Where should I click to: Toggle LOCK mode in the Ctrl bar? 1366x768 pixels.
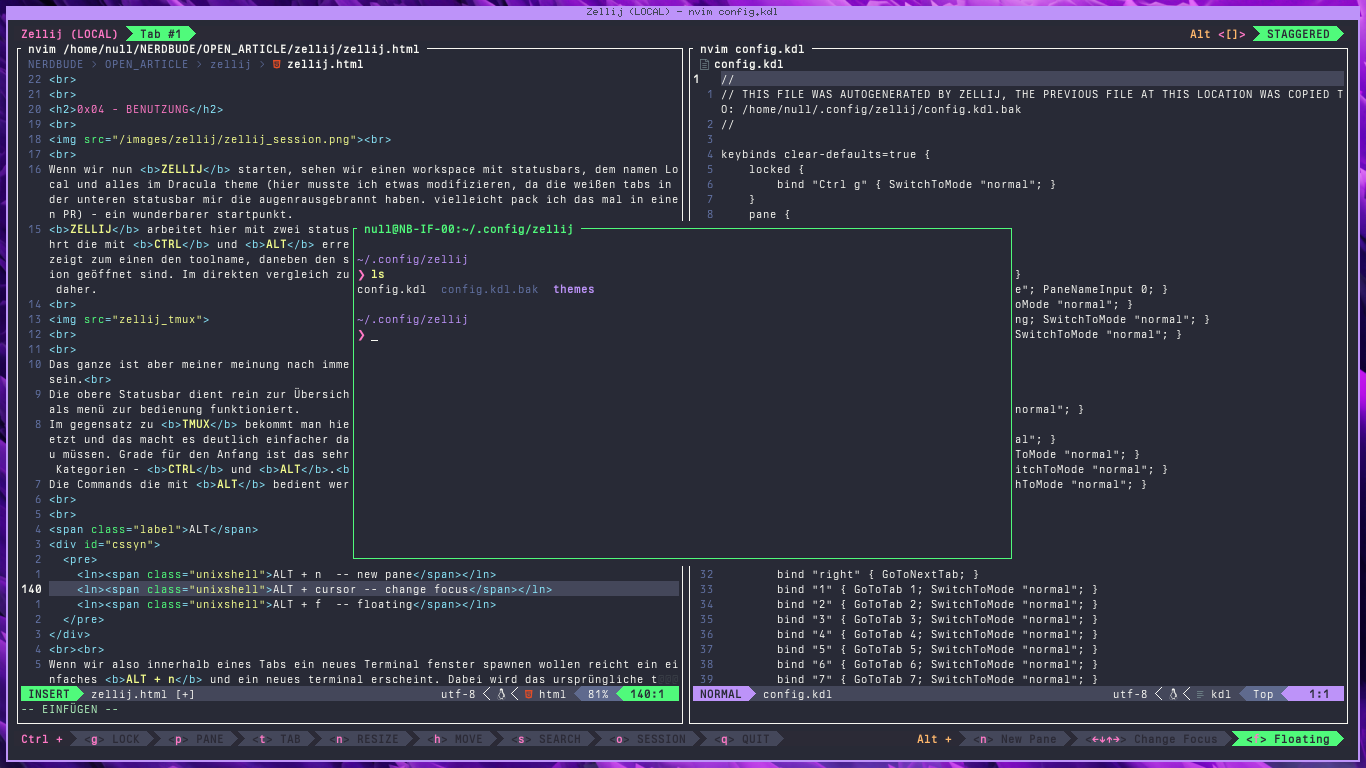coord(112,739)
